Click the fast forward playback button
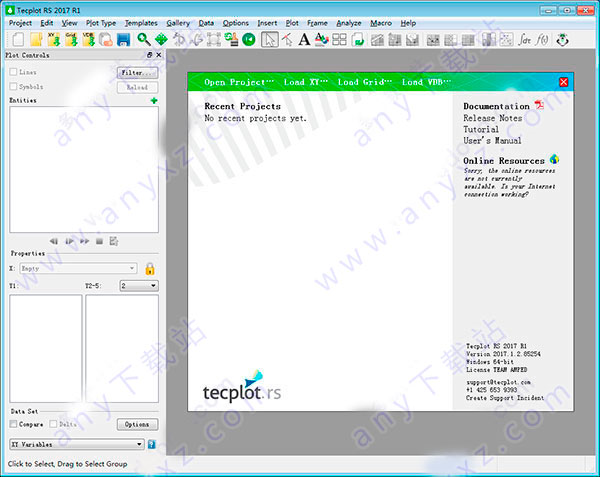Viewport: 600px width, 477px height. tap(85, 241)
